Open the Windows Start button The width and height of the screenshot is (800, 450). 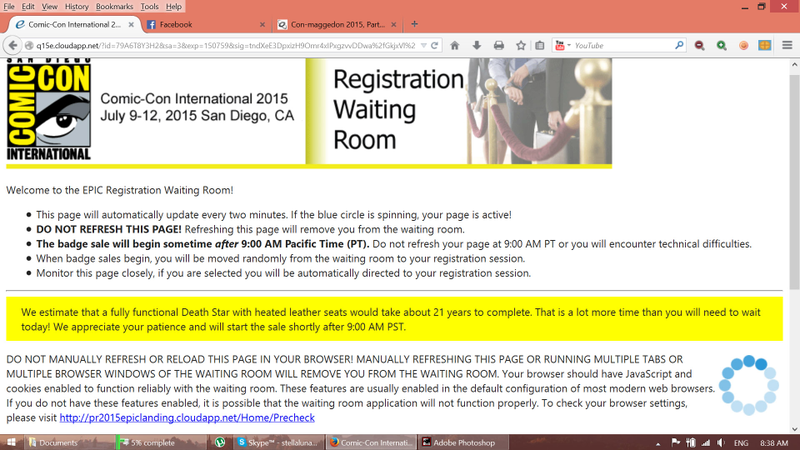(11, 442)
